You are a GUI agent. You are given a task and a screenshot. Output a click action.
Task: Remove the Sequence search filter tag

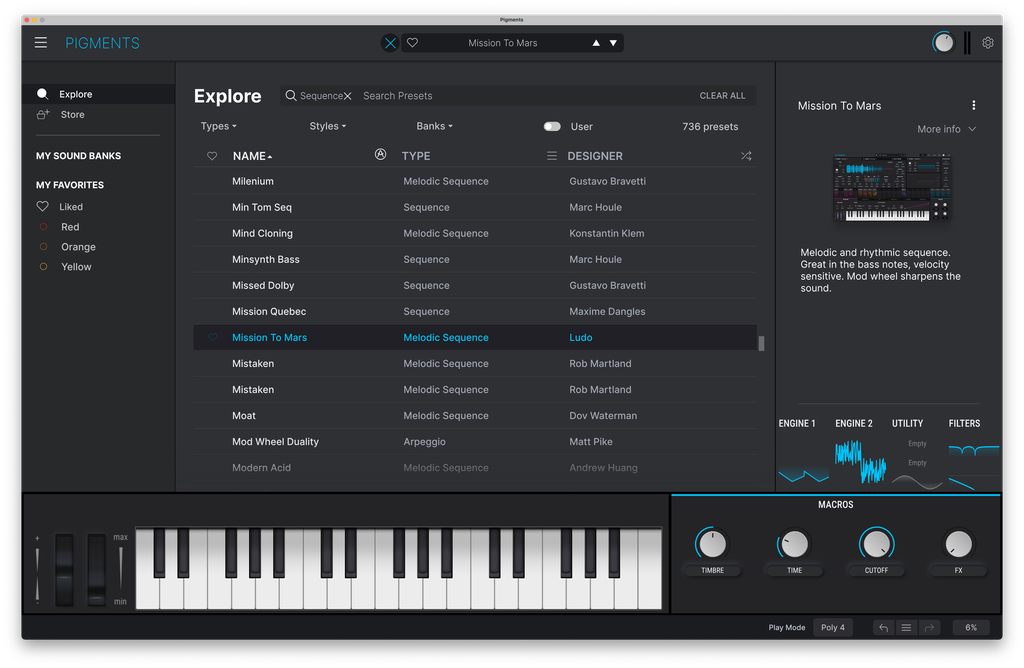click(x=347, y=96)
